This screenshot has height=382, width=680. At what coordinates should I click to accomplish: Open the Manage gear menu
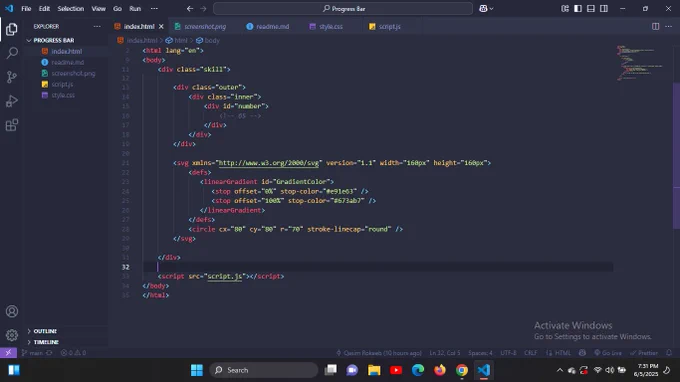12,335
